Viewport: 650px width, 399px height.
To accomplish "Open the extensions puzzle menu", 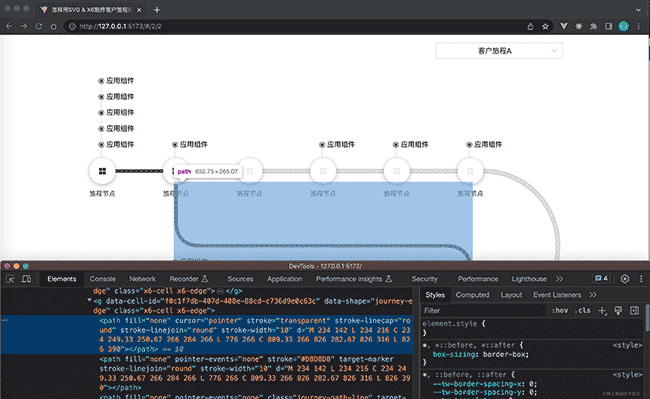I will tap(594, 27).
